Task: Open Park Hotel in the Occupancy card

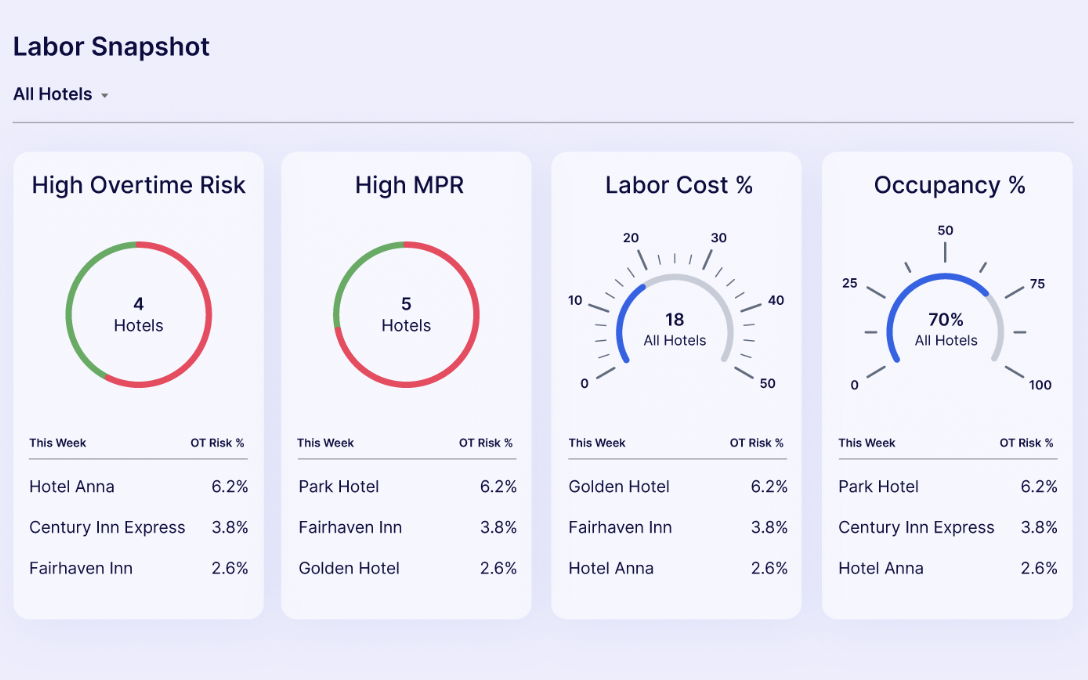Action: pos(878,487)
